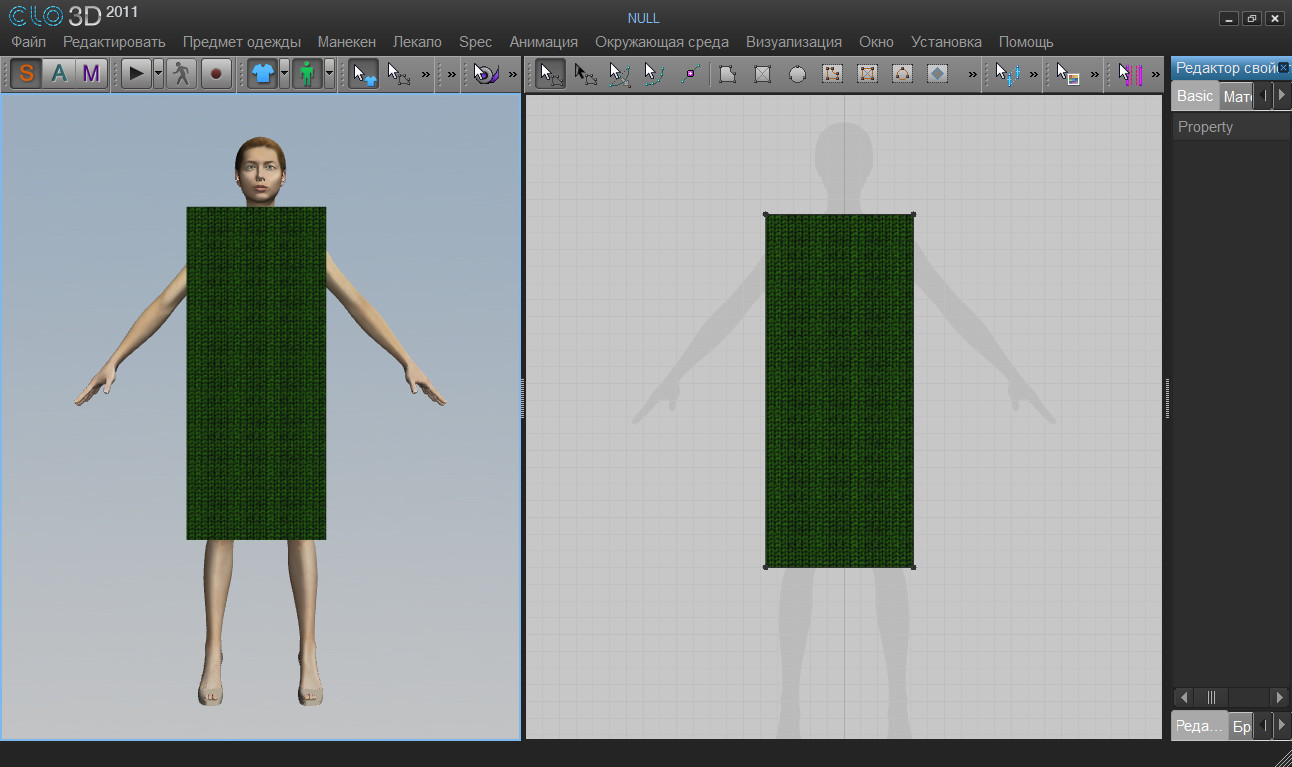Expand dropdown next to green avatar icon
This screenshot has height=767, width=1292.
pyautogui.click(x=329, y=74)
